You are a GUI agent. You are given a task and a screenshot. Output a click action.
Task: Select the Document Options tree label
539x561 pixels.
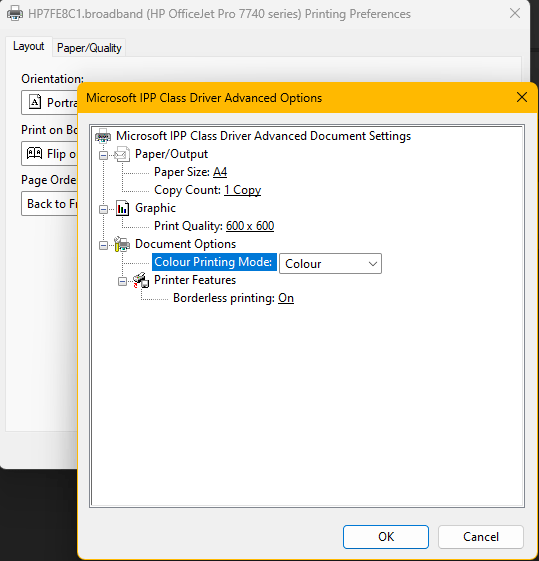tap(185, 244)
